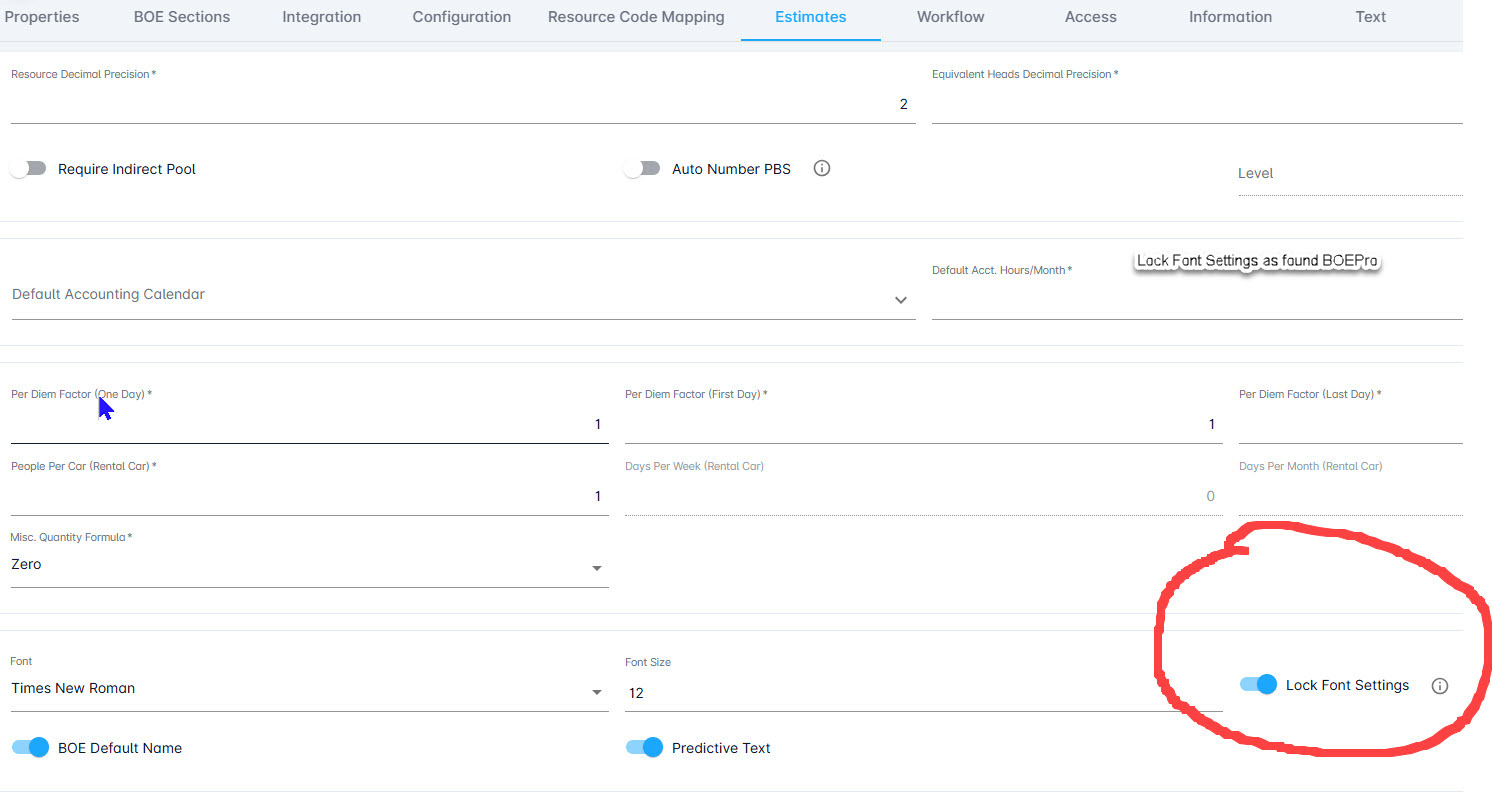Screen dimensions: 1493x802
Task: Enable the Auto Number PBS switch
Action: point(642,169)
